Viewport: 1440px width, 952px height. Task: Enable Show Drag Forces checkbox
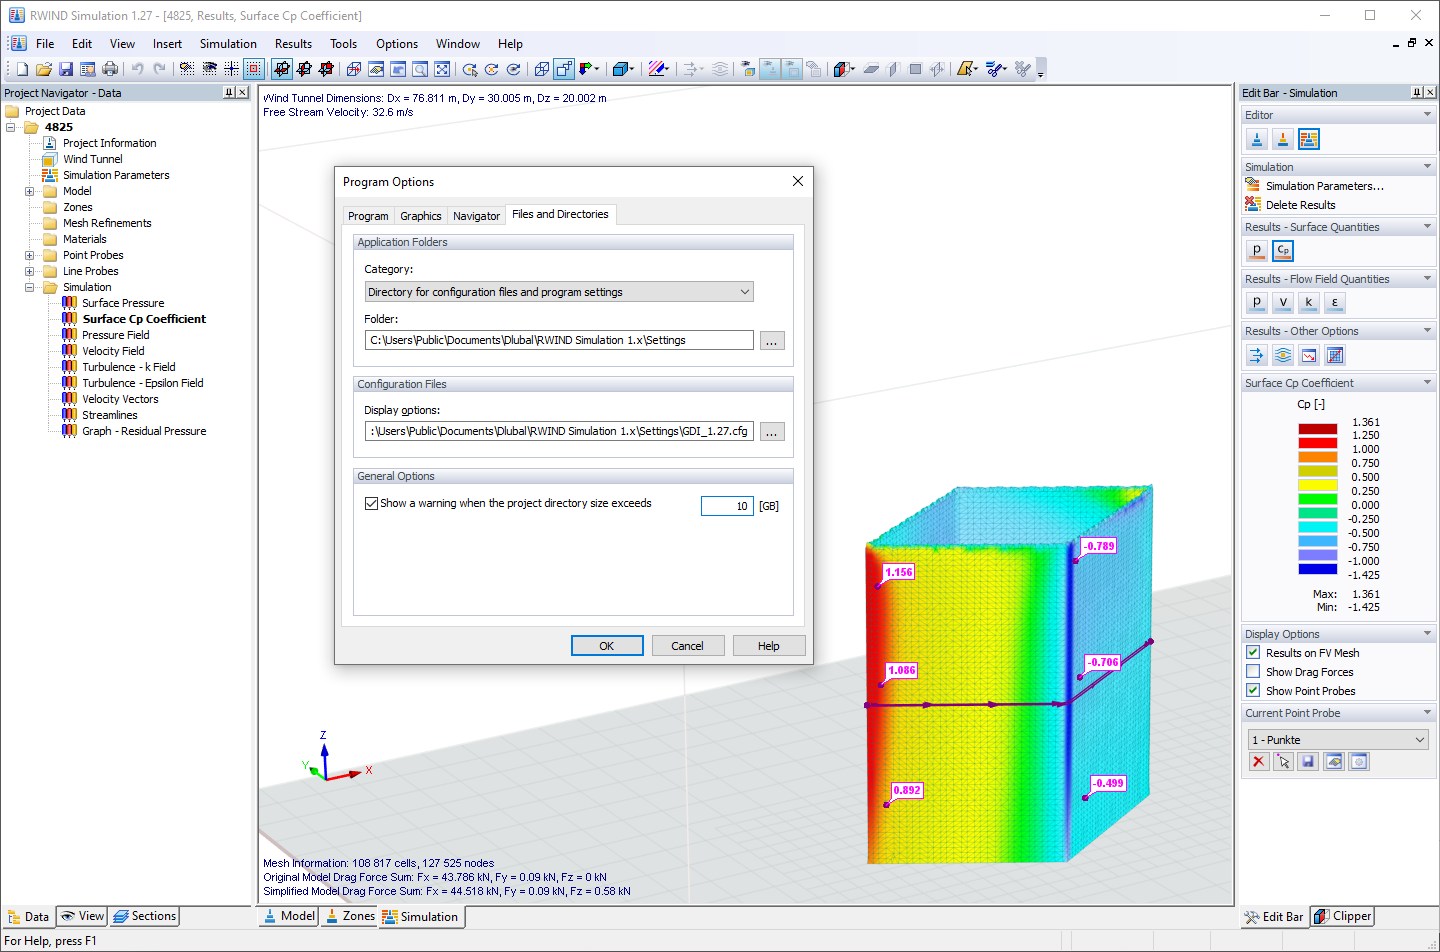[1253, 672]
